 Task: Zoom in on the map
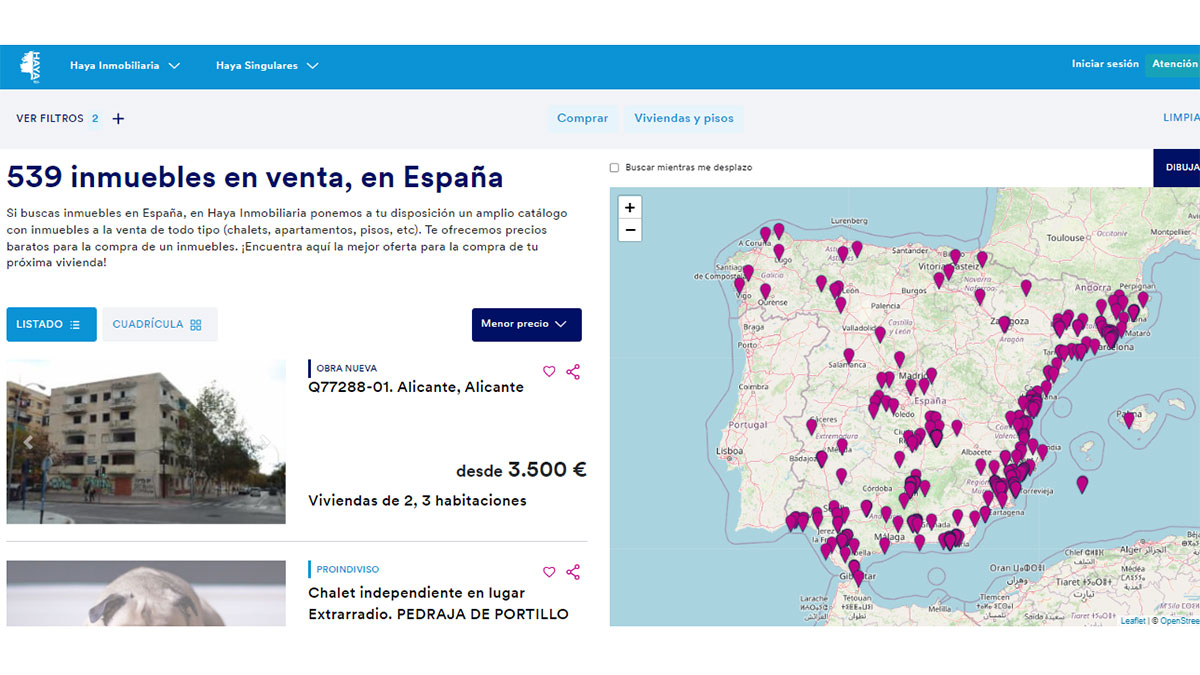point(630,208)
